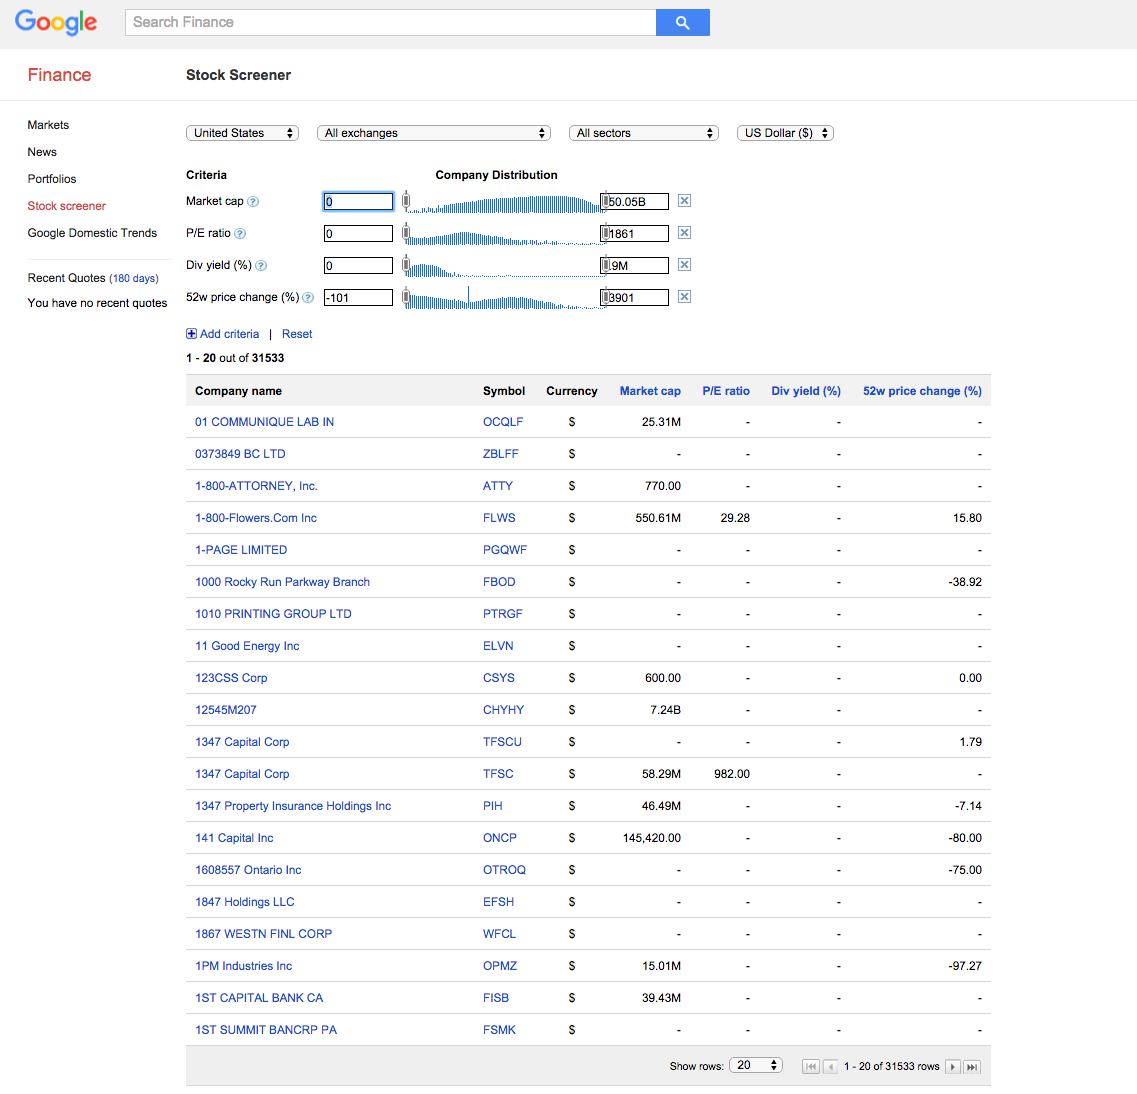Screen dimensions: 1137x1094
Task: Remove the Market cap criterion
Action: pyautogui.click(x=684, y=201)
